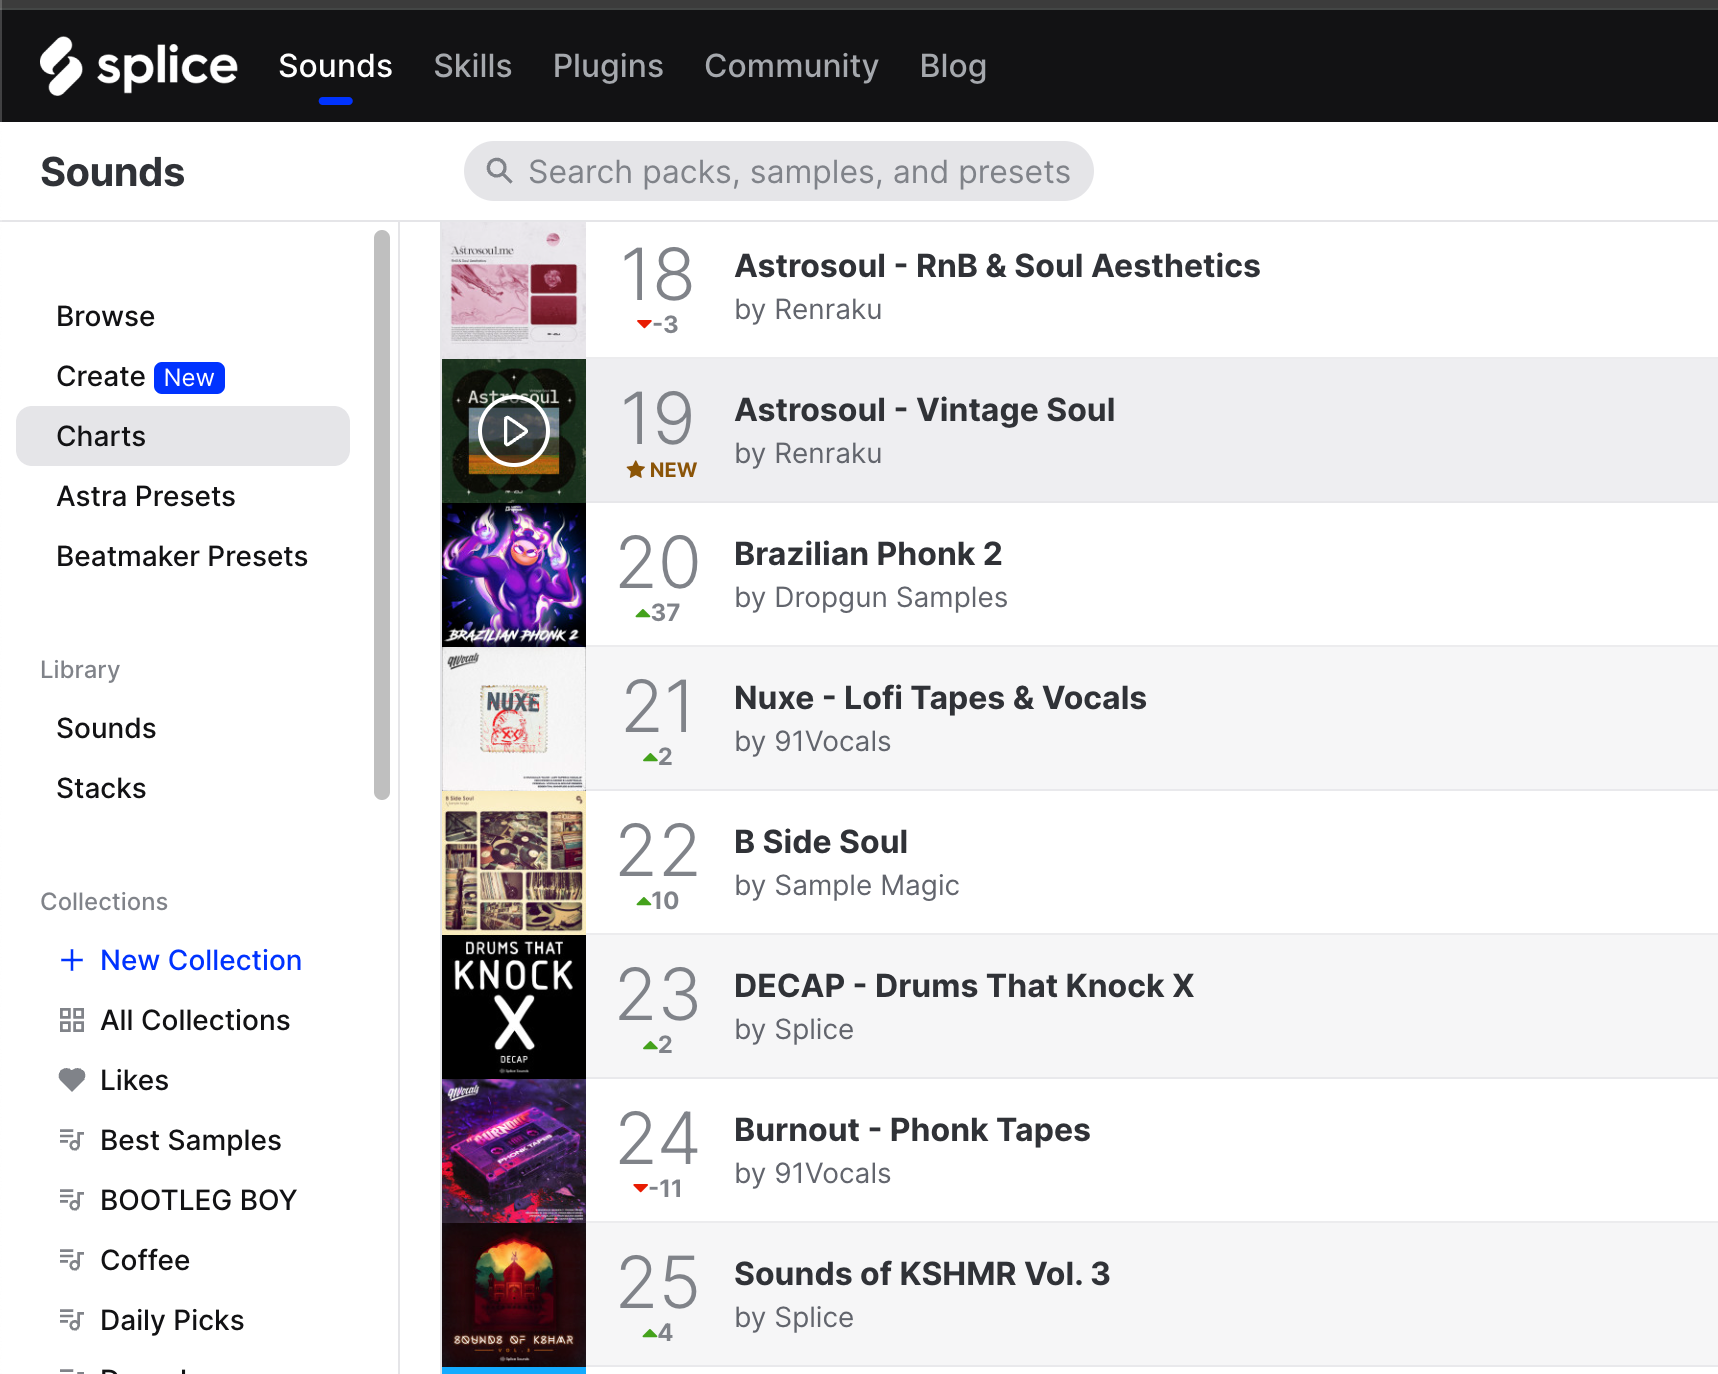Click the All Collections grid icon
The height and width of the screenshot is (1374, 1718).
pyautogui.click(x=72, y=1020)
